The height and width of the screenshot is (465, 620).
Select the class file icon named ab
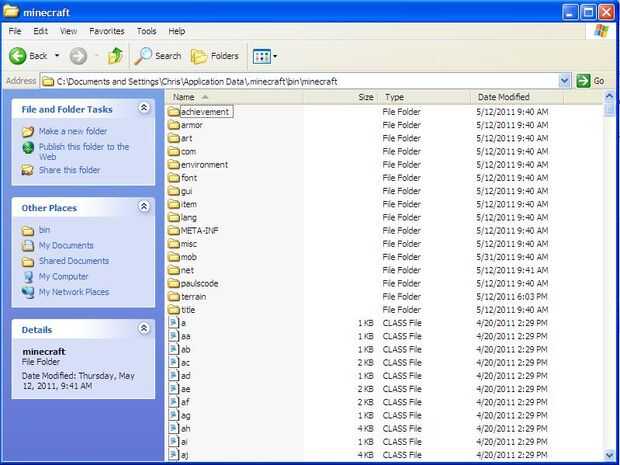click(173, 349)
